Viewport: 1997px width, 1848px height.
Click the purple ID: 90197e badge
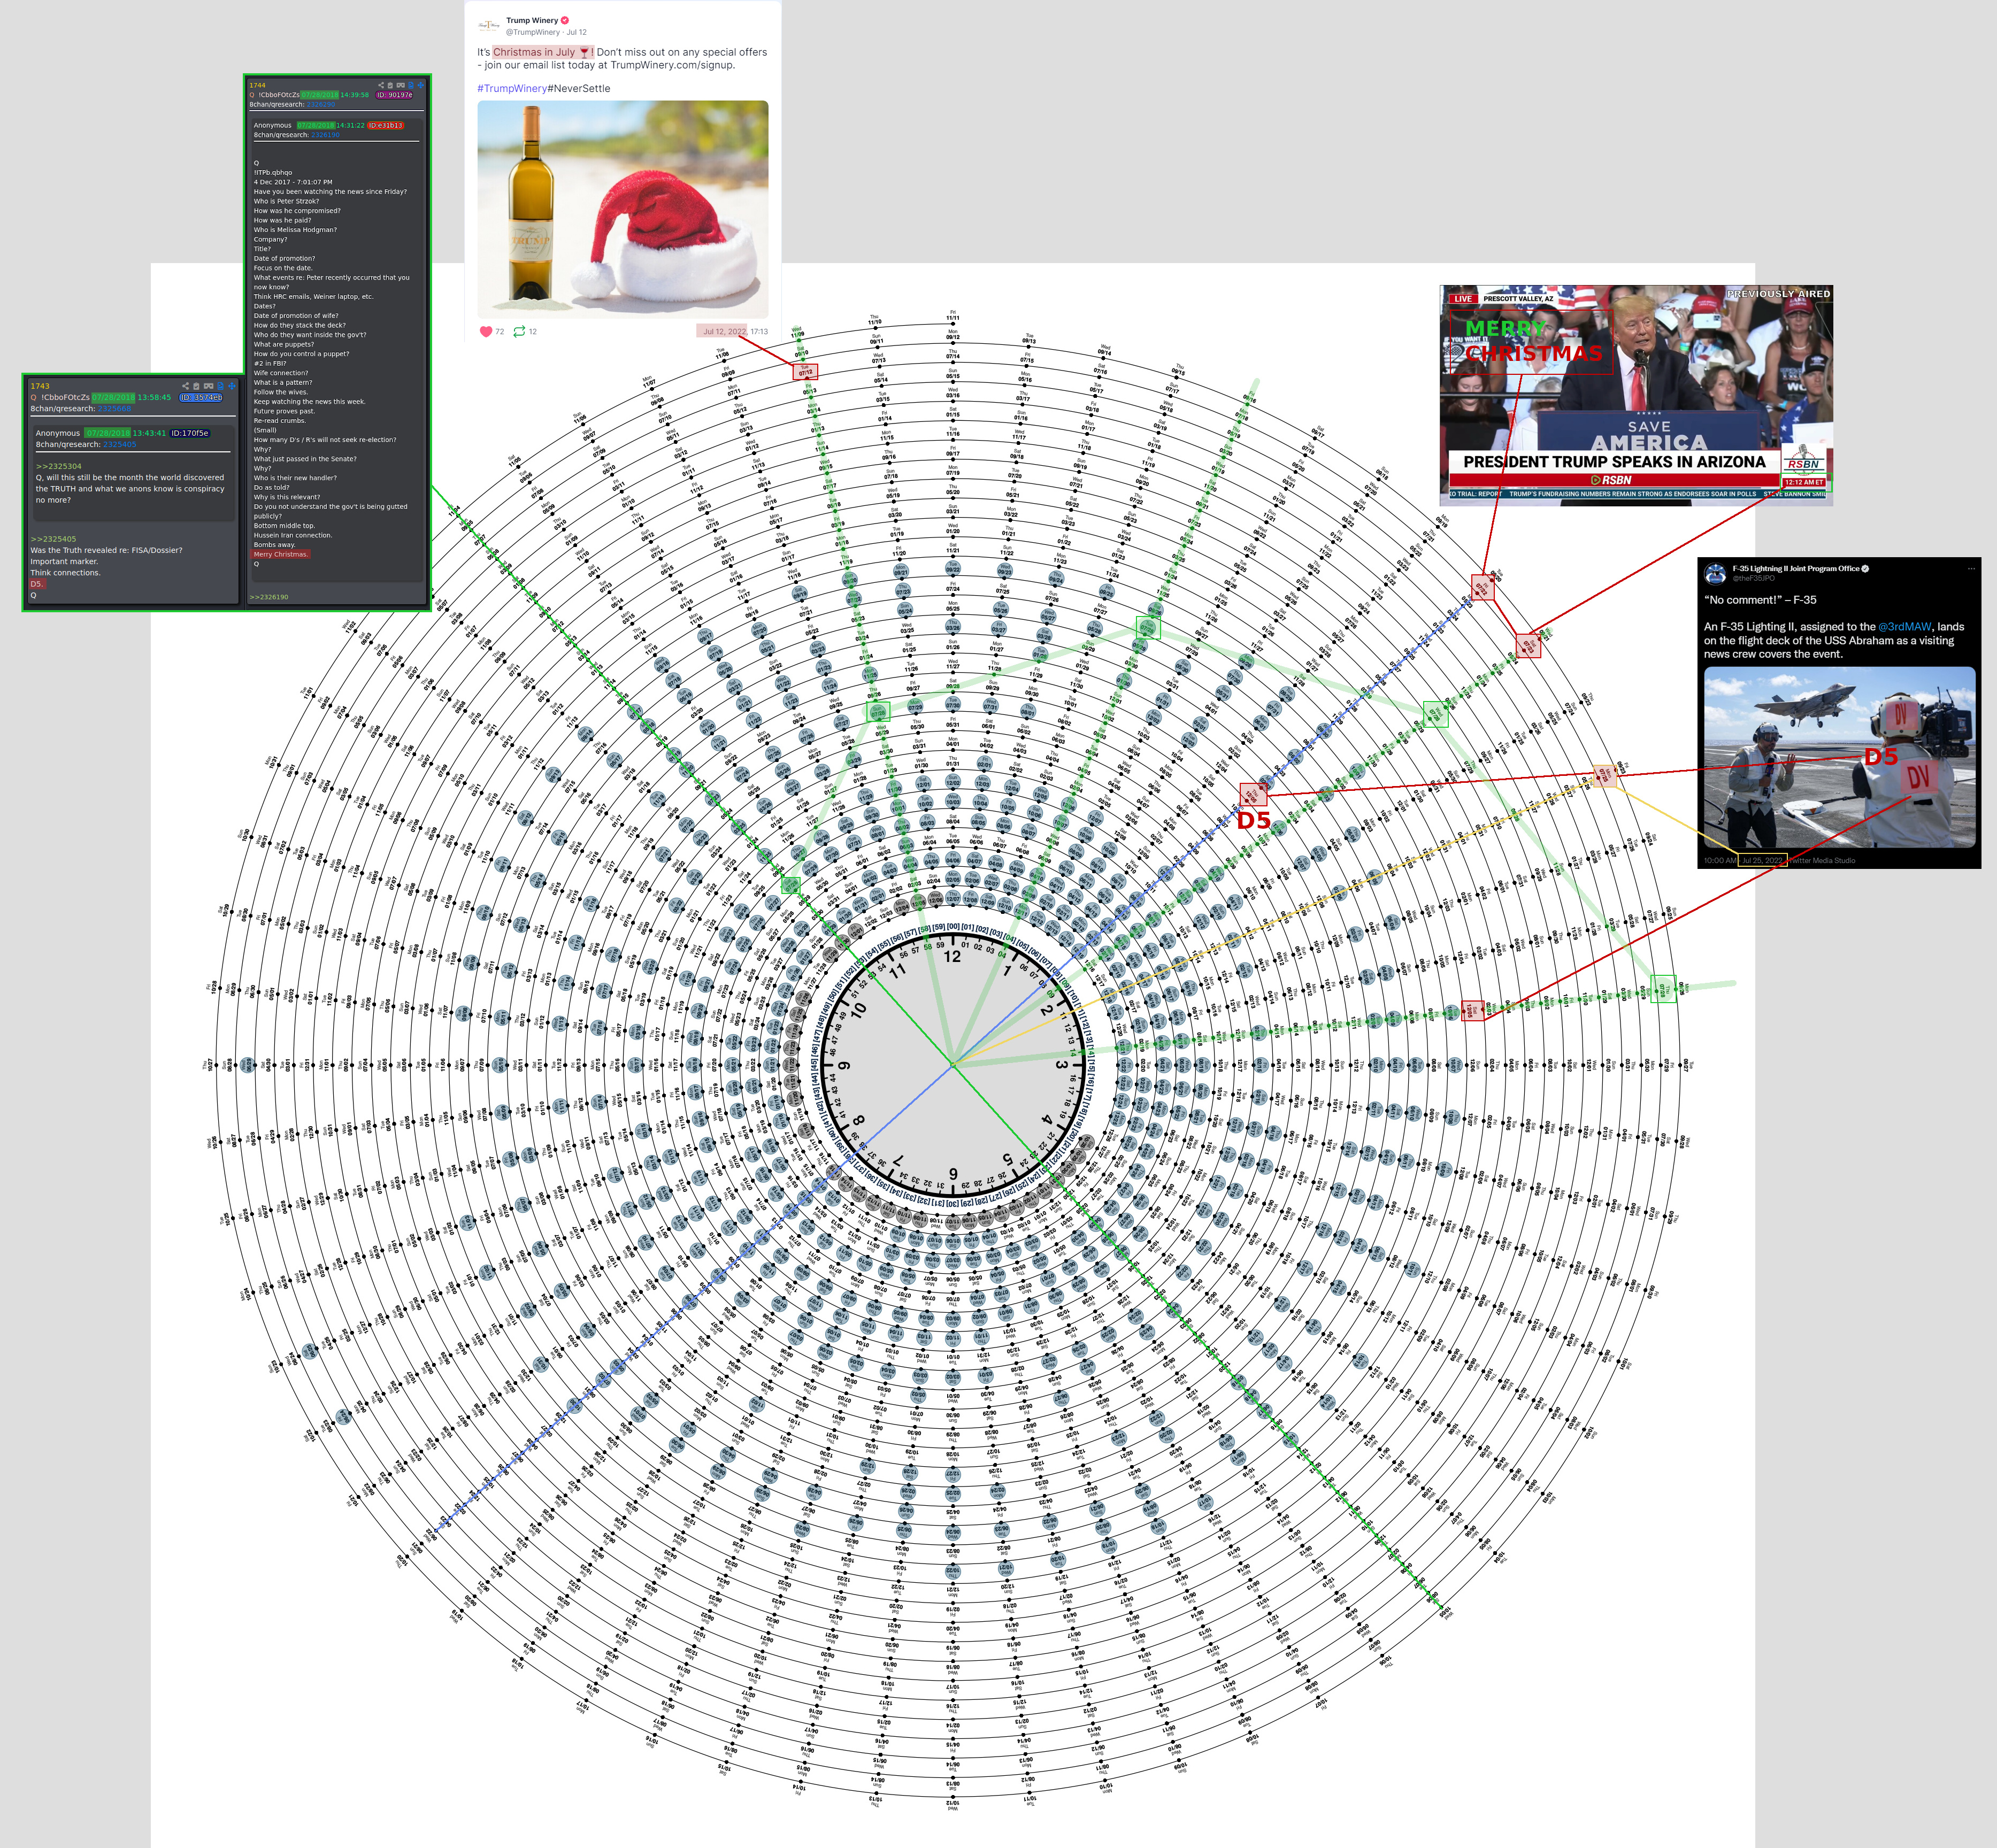(395, 95)
